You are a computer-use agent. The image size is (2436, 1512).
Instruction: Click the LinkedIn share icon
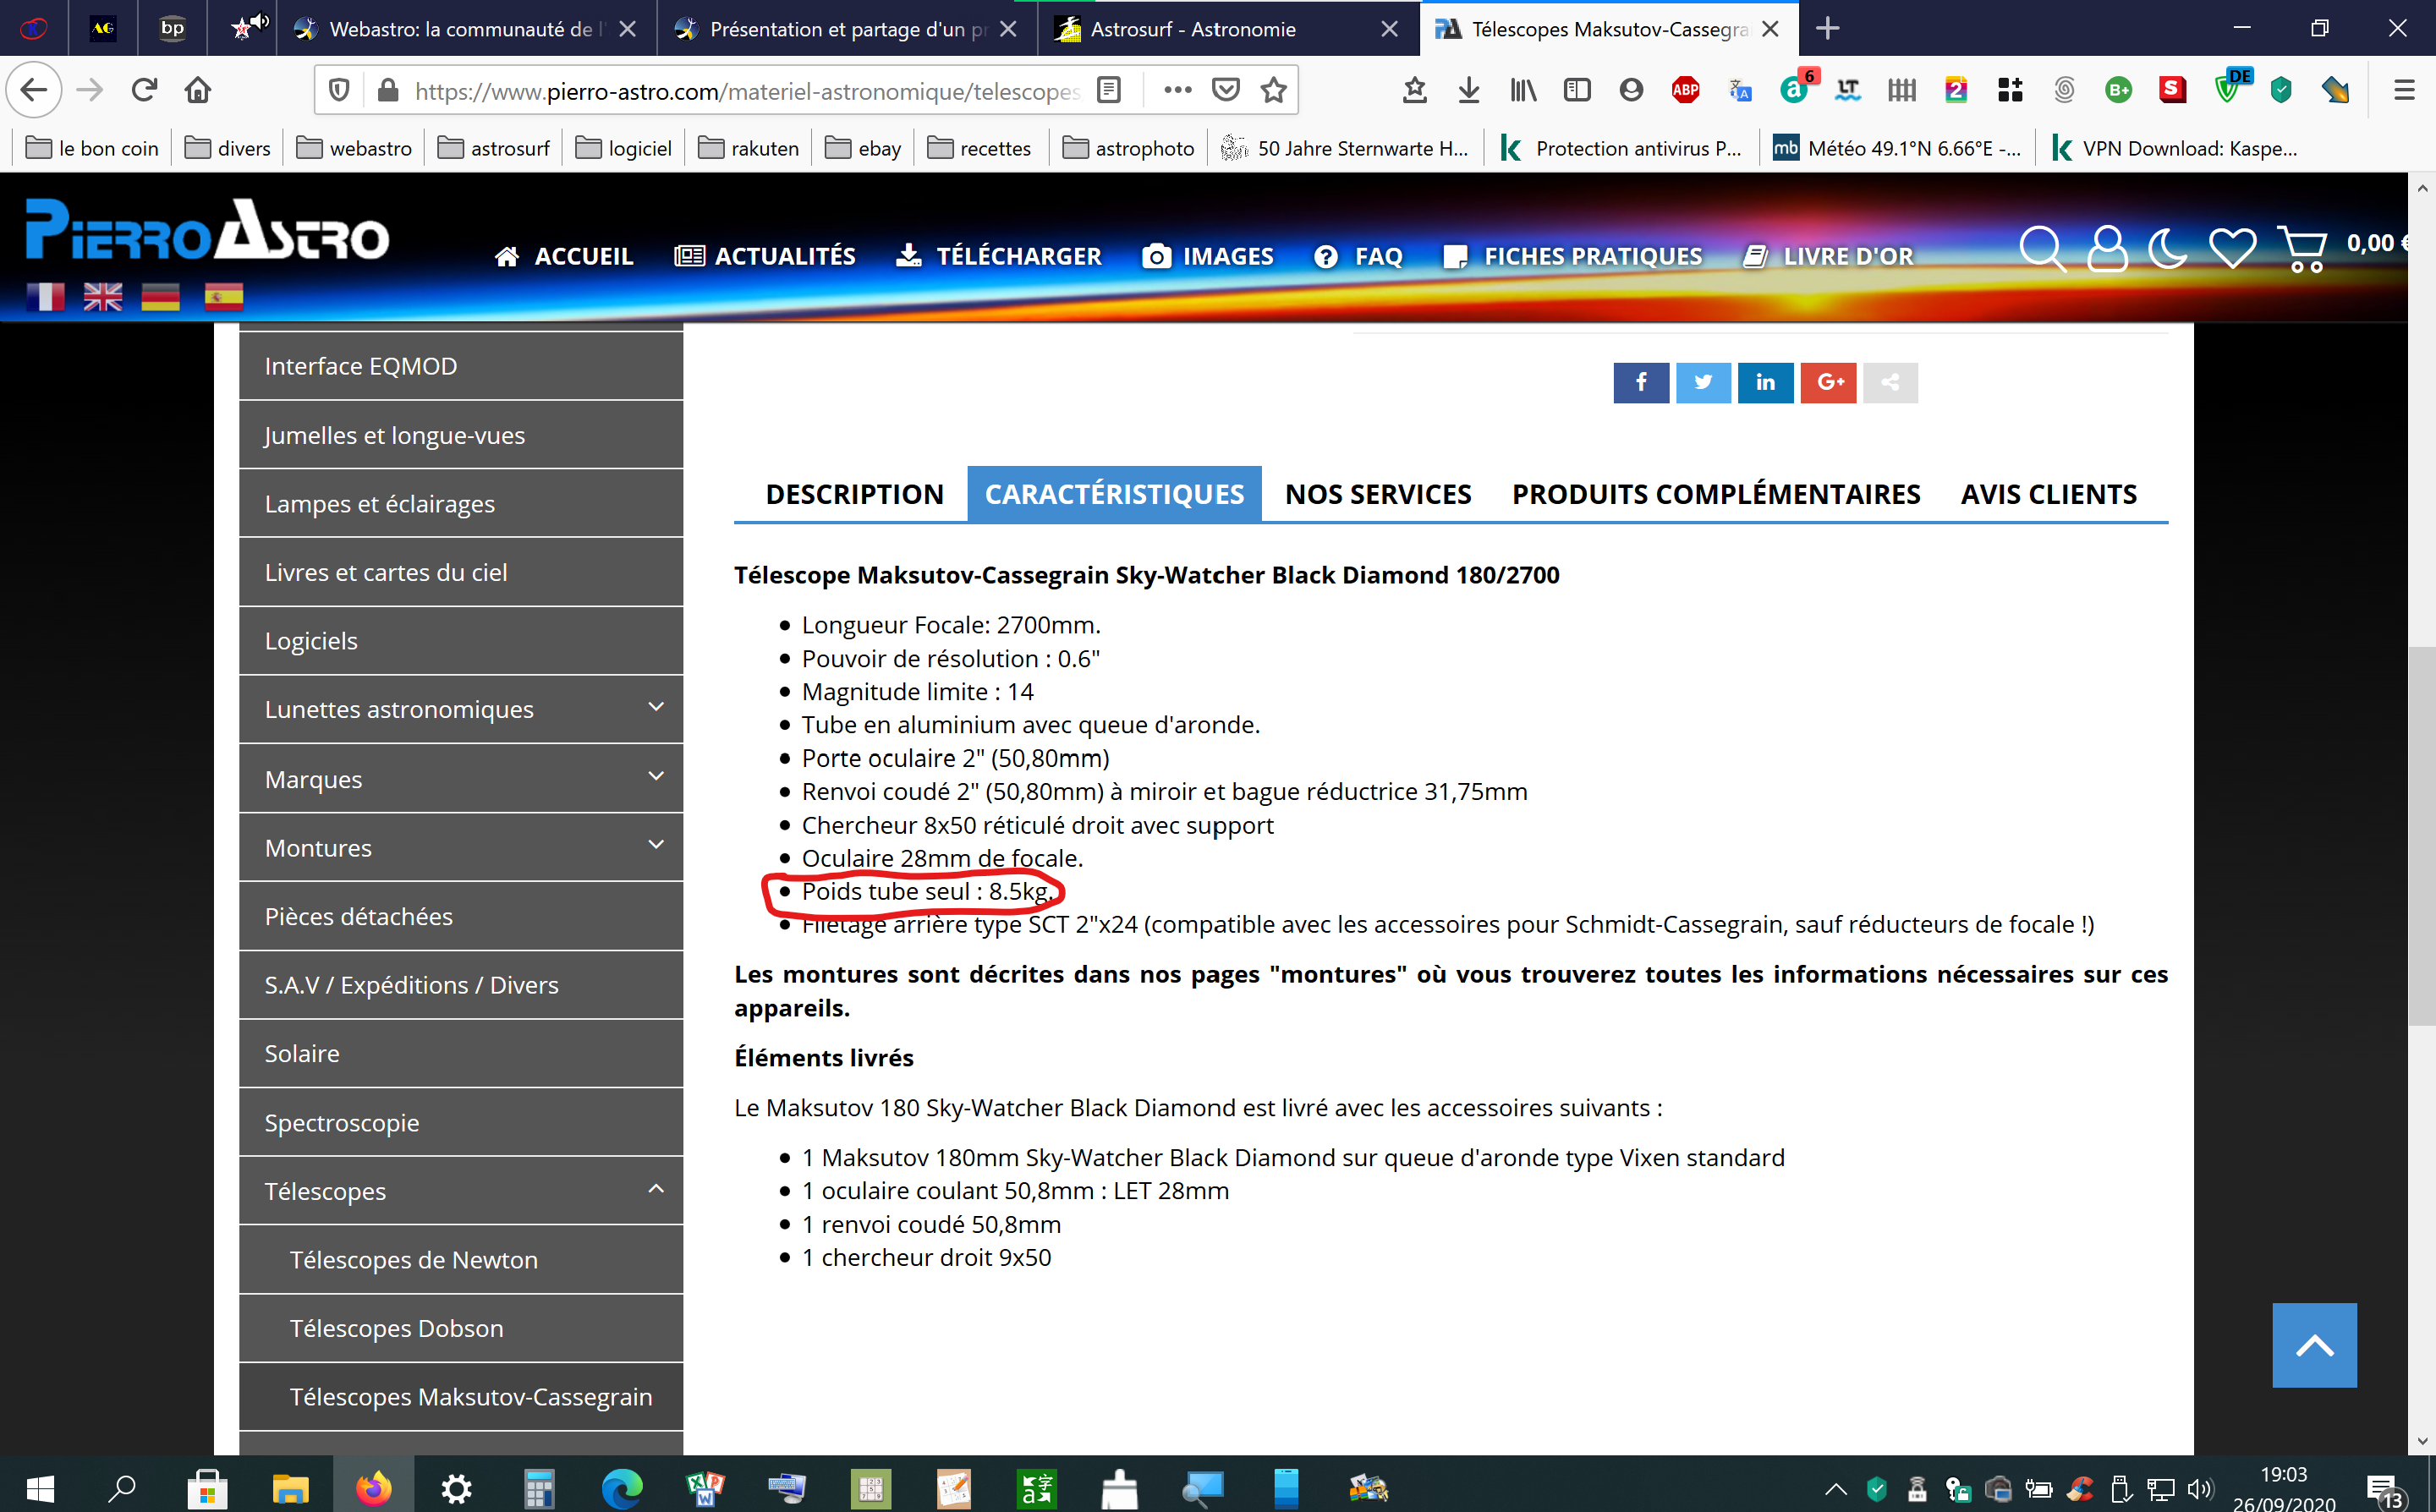[1765, 382]
